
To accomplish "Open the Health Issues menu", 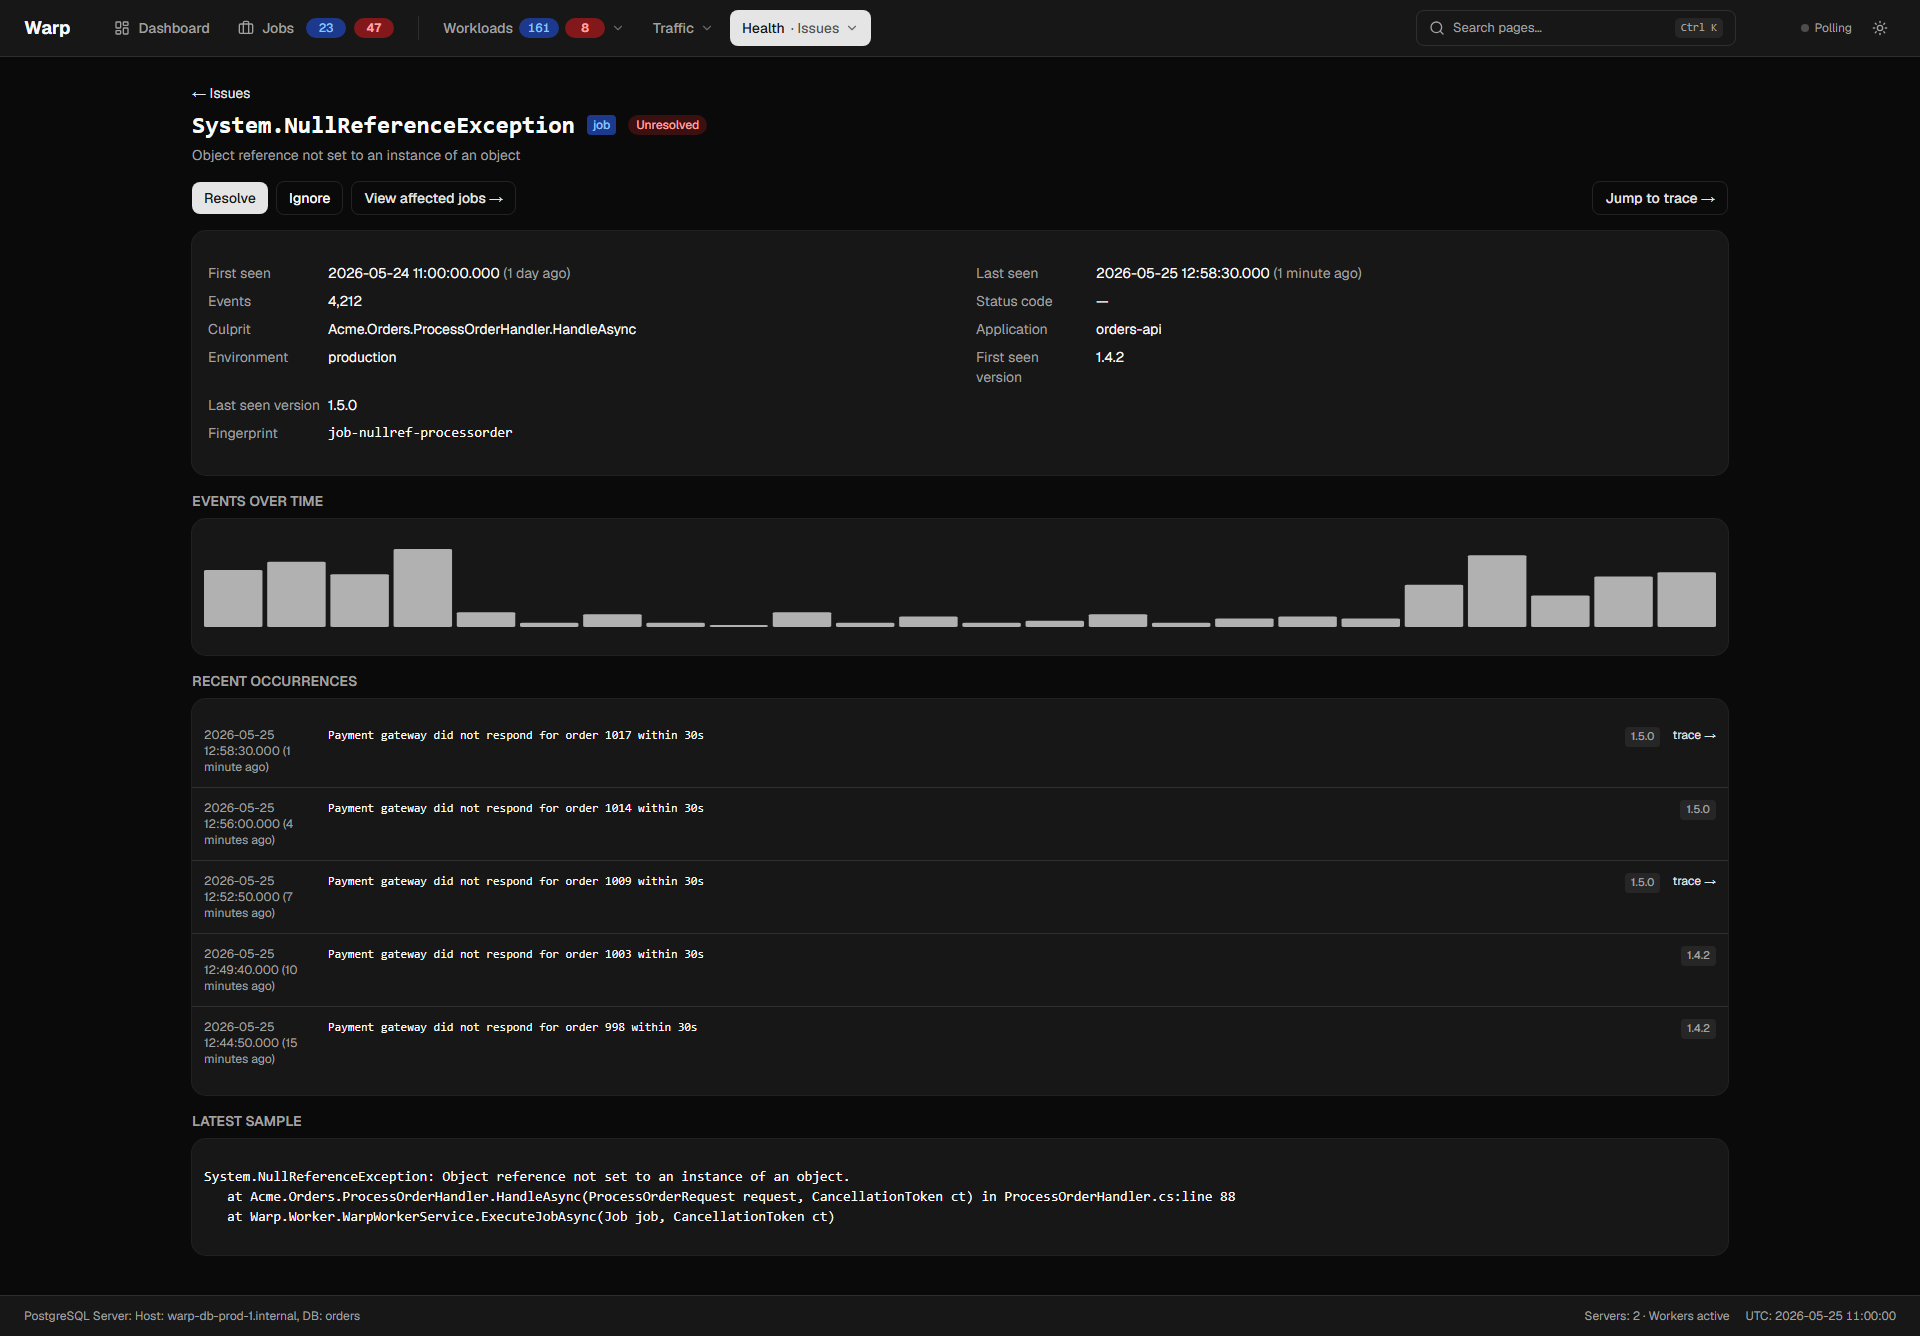I will [800, 28].
